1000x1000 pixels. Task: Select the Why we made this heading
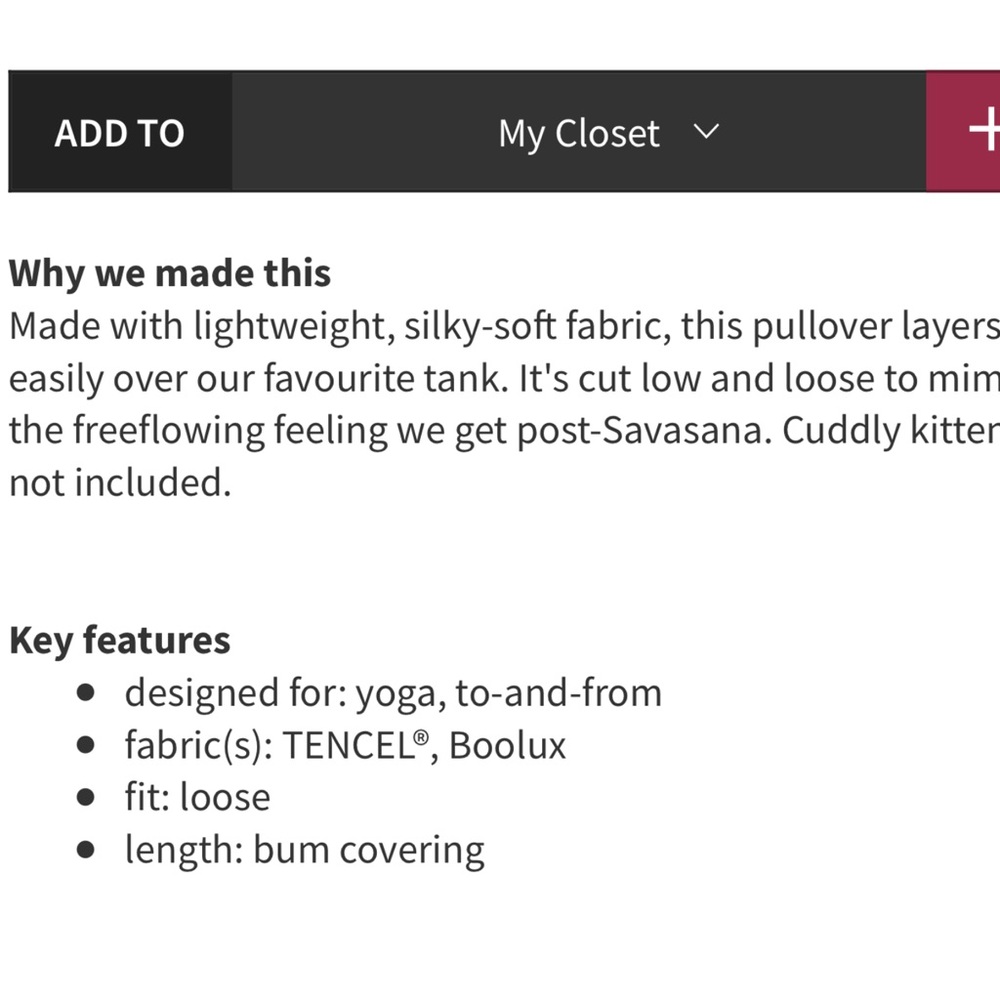pyautogui.click(x=170, y=272)
